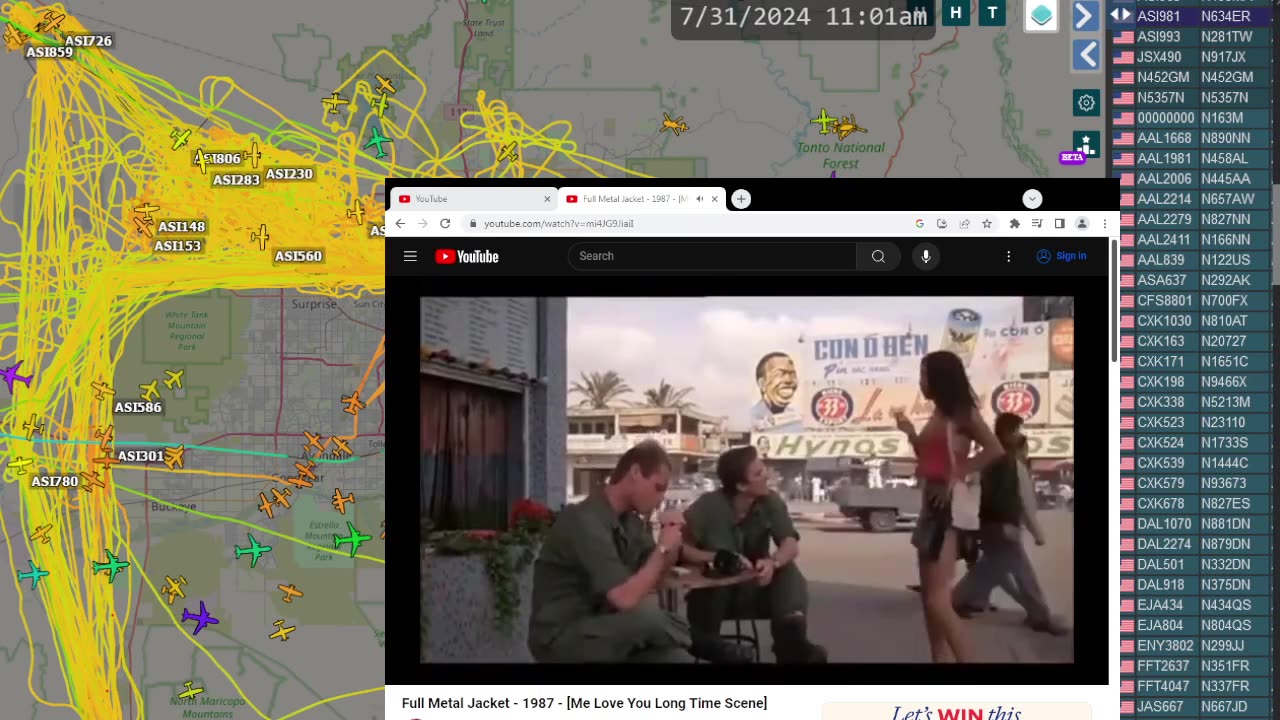
Task: Click the ASI859 flight label on map
Action: click(x=49, y=52)
